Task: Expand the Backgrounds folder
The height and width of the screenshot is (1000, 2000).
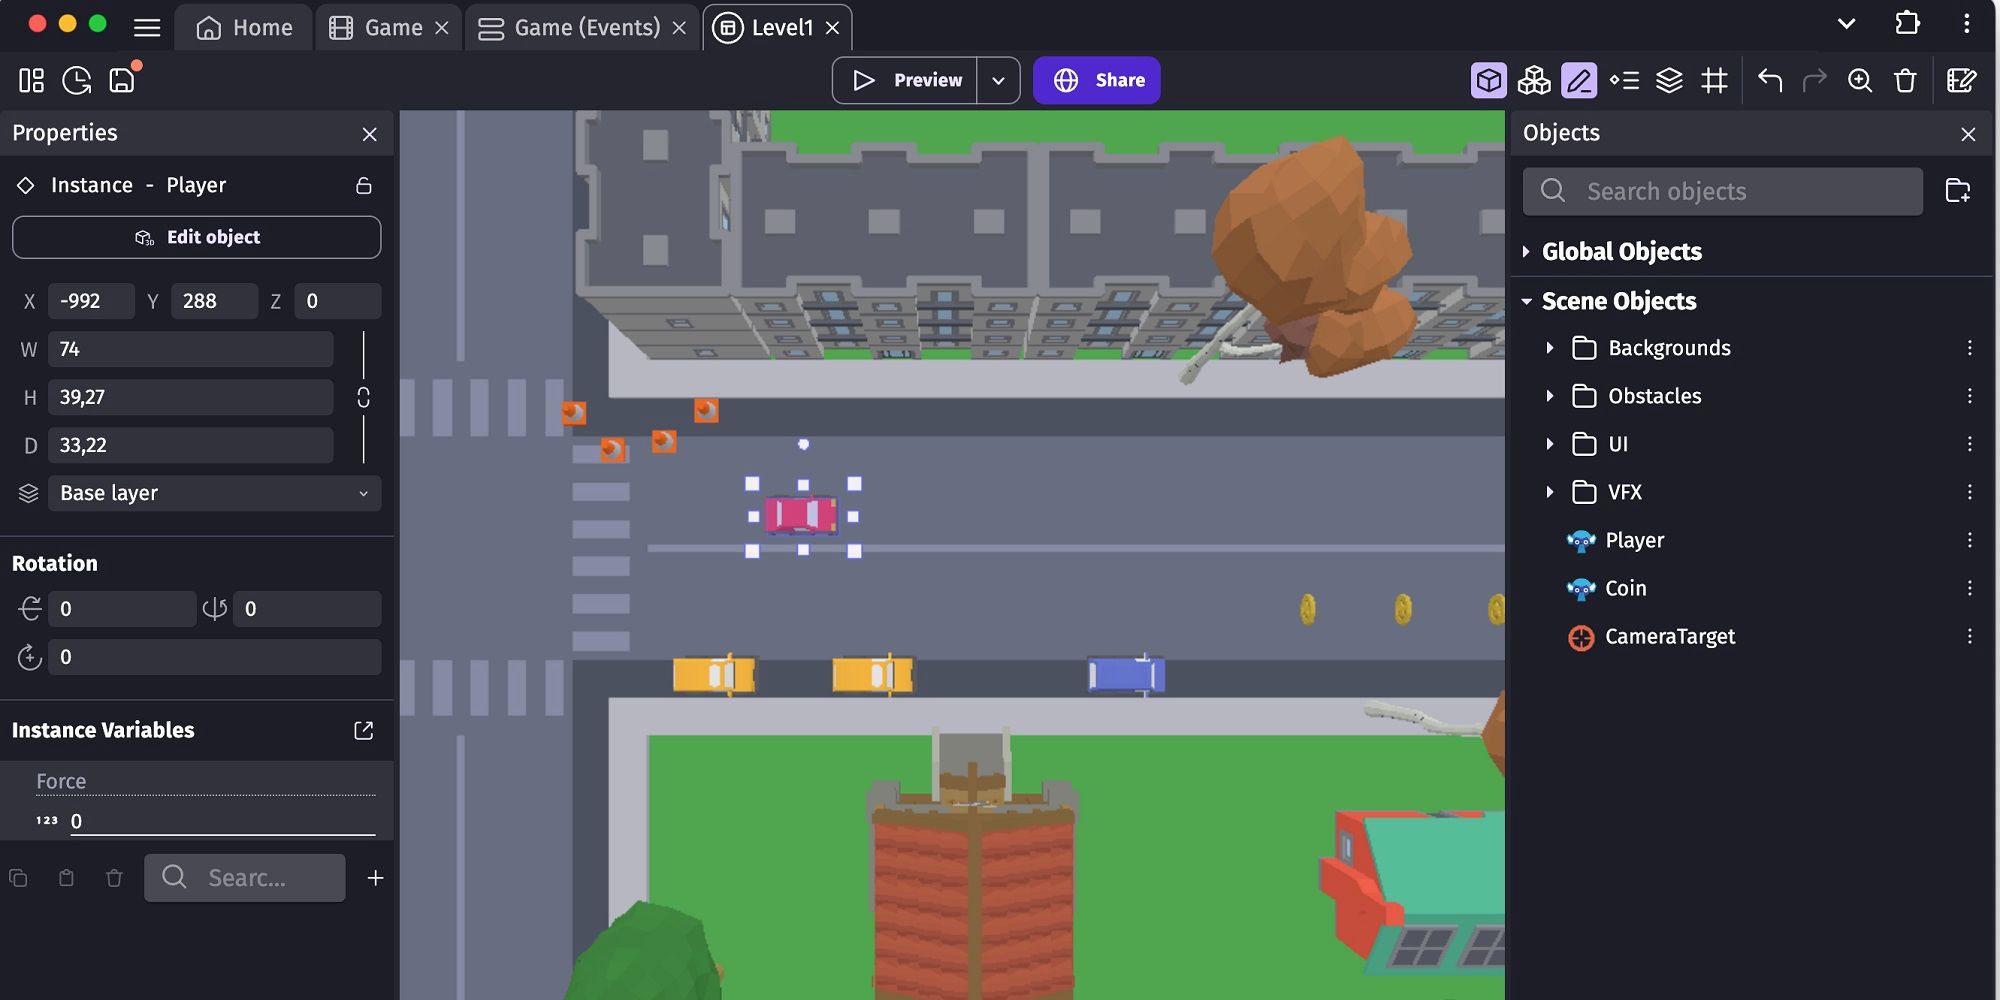Action: (x=1549, y=348)
